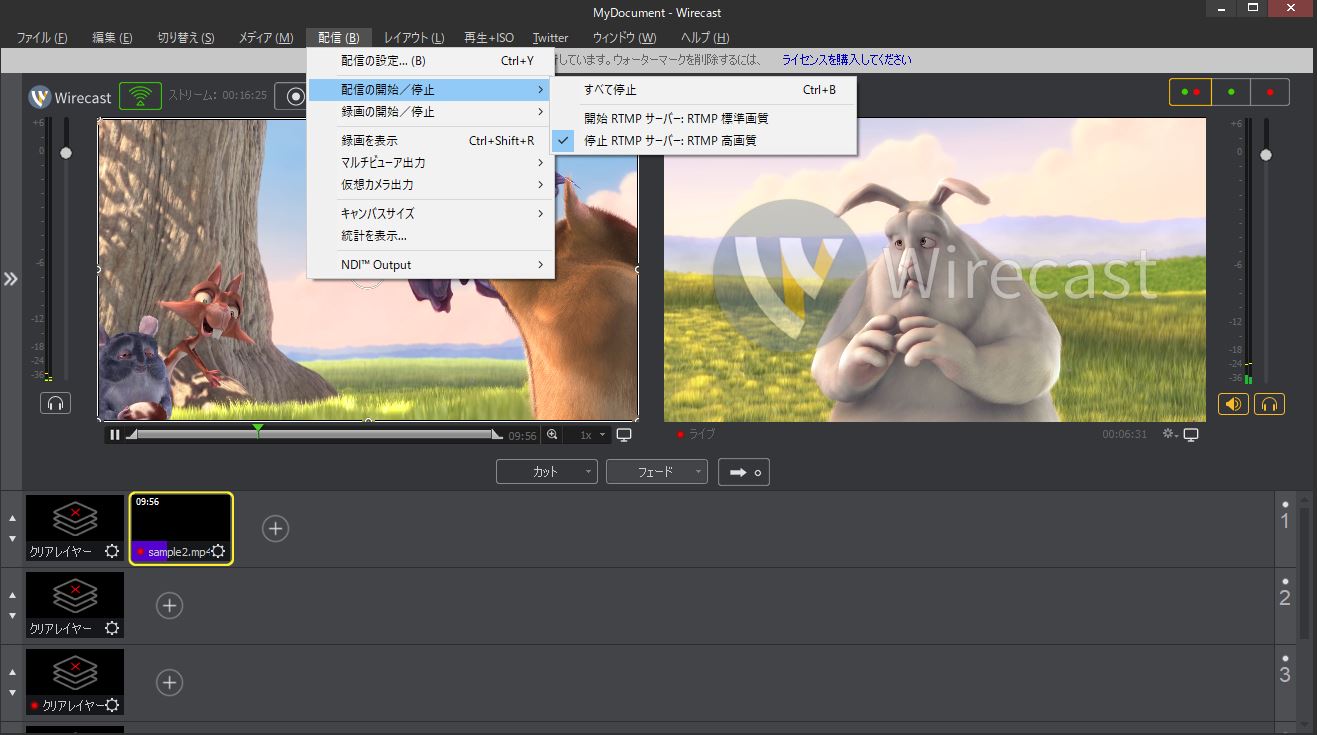Expand the NDI Output submenu

tap(430, 265)
